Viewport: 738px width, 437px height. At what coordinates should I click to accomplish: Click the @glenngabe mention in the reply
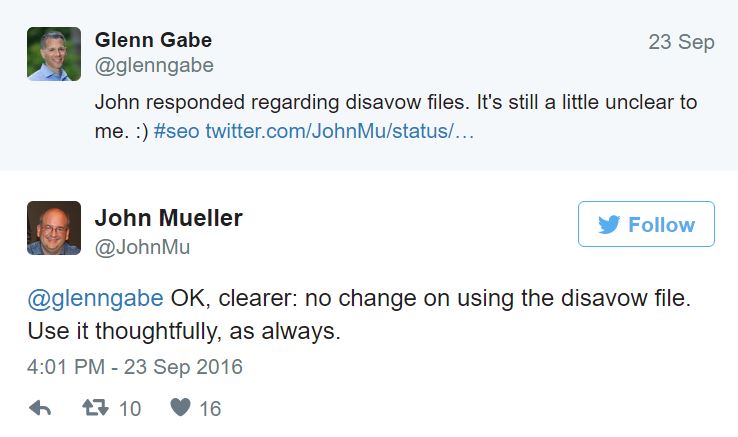pos(95,299)
